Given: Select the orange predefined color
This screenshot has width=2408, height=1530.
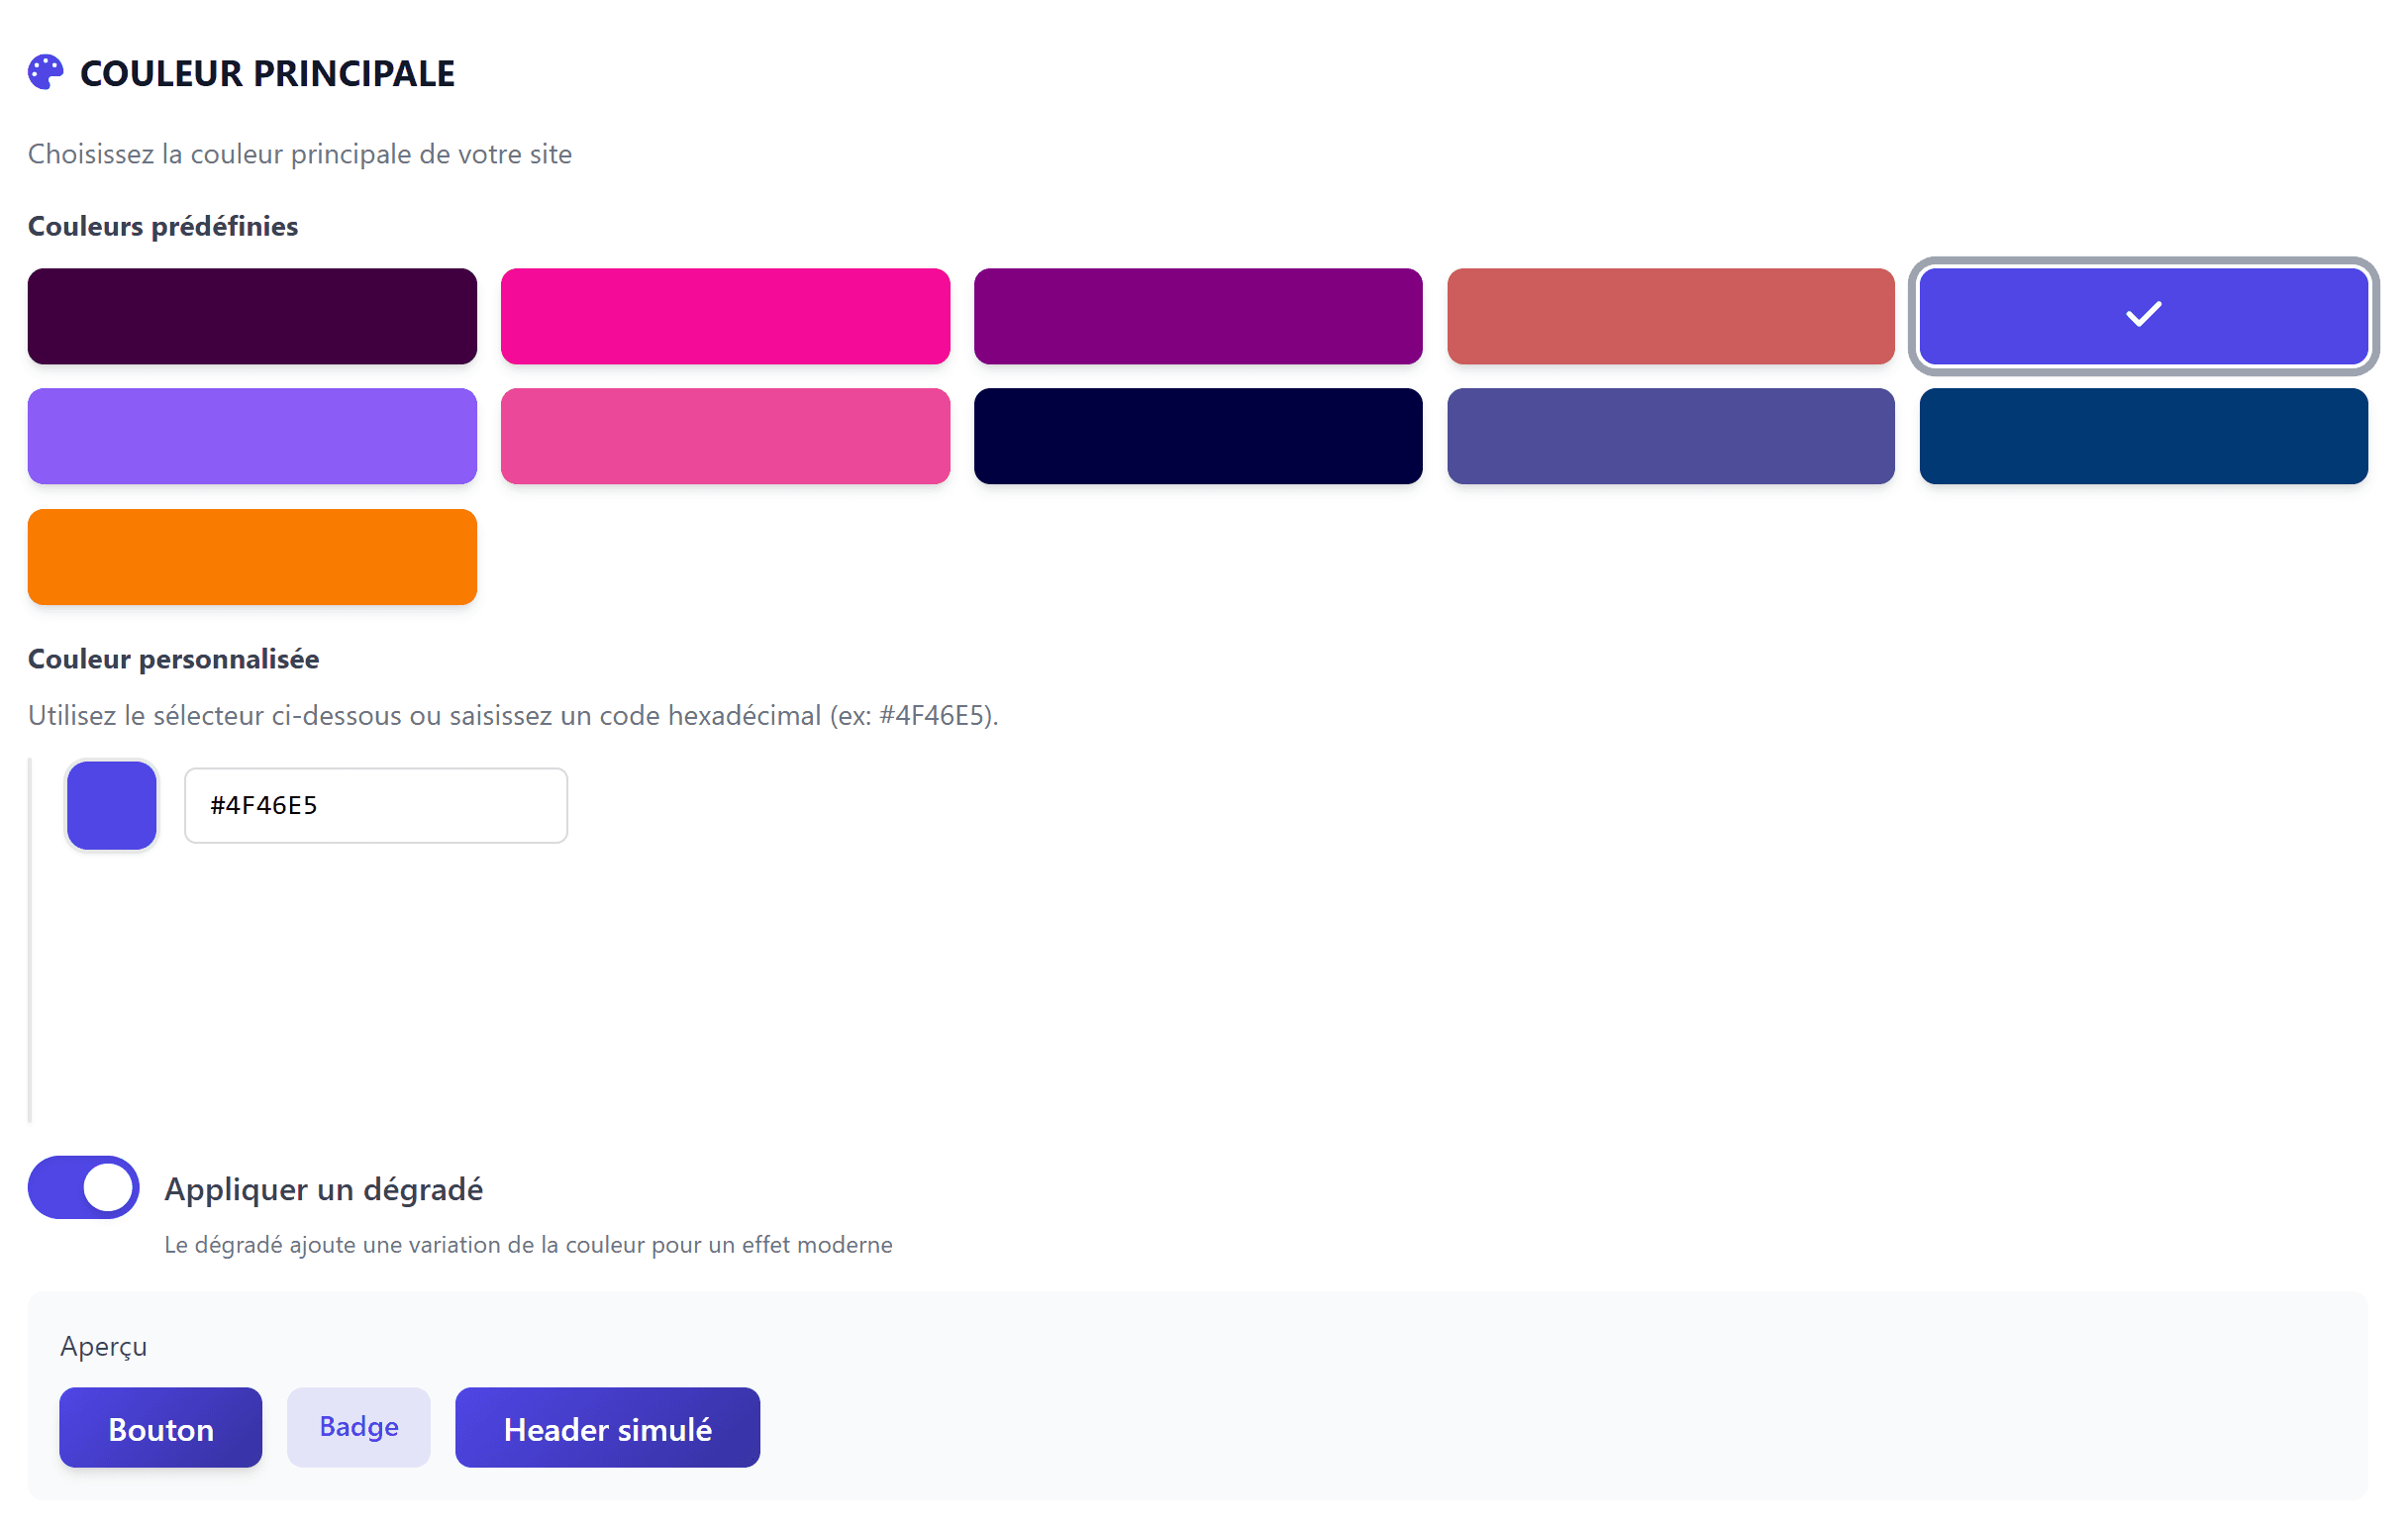Looking at the screenshot, I should (x=251, y=557).
